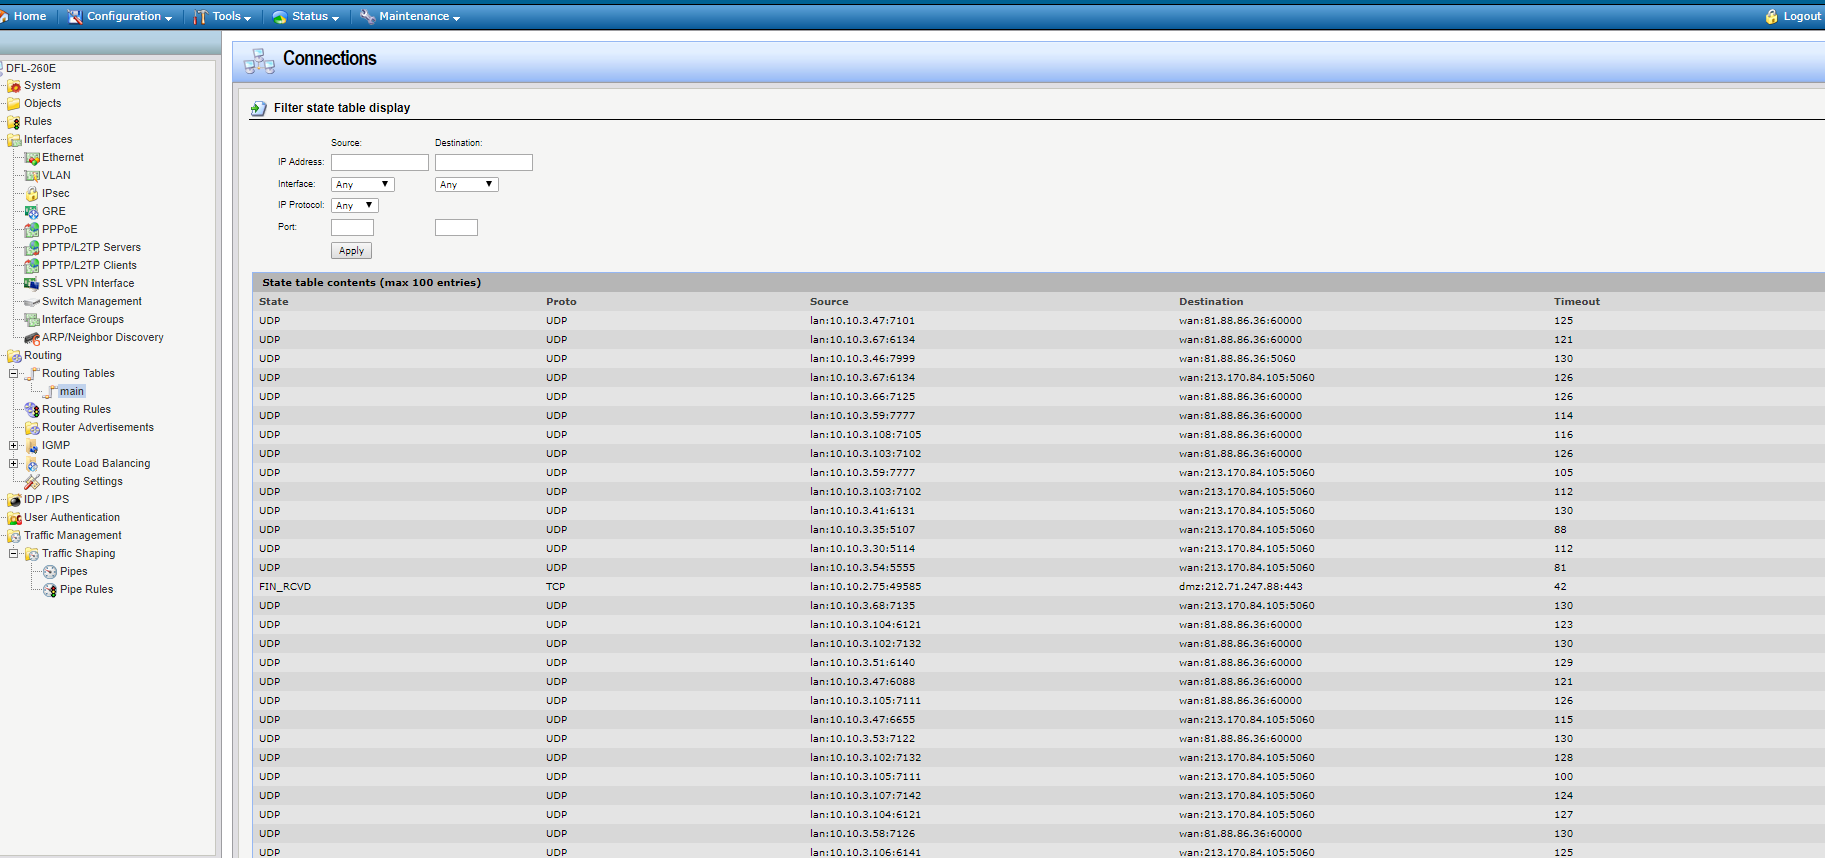Viewport: 1825px width, 858px height.
Task: Click the PPTP/L2TP Clients icon
Action: click(x=32, y=266)
